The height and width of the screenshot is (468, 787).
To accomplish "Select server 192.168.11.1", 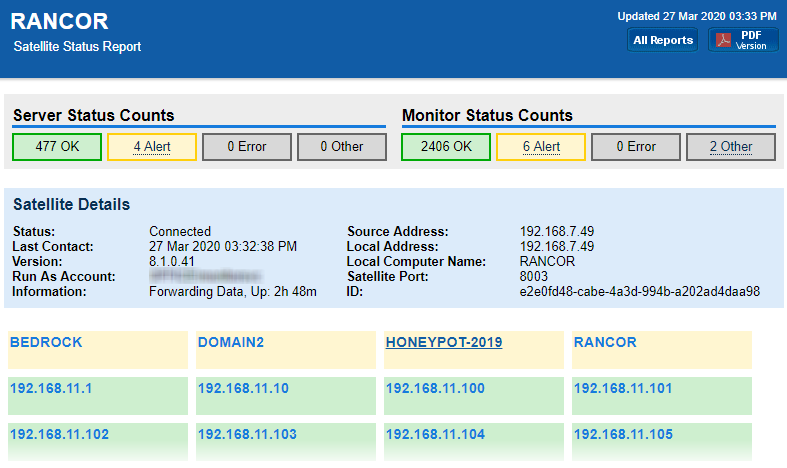I will pyautogui.click(x=51, y=388).
